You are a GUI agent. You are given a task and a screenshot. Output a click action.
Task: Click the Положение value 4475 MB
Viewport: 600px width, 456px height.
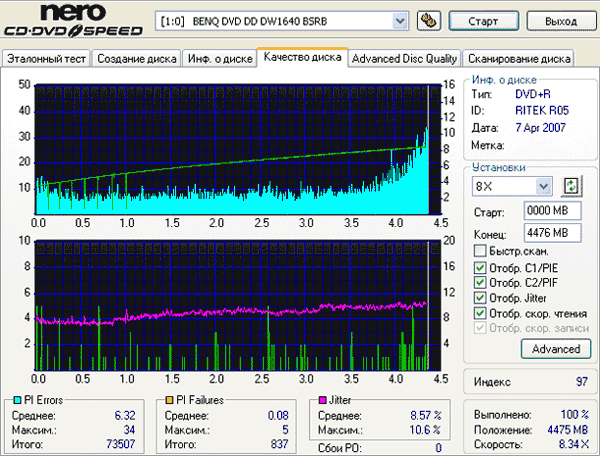pyautogui.click(x=567, y=430)
